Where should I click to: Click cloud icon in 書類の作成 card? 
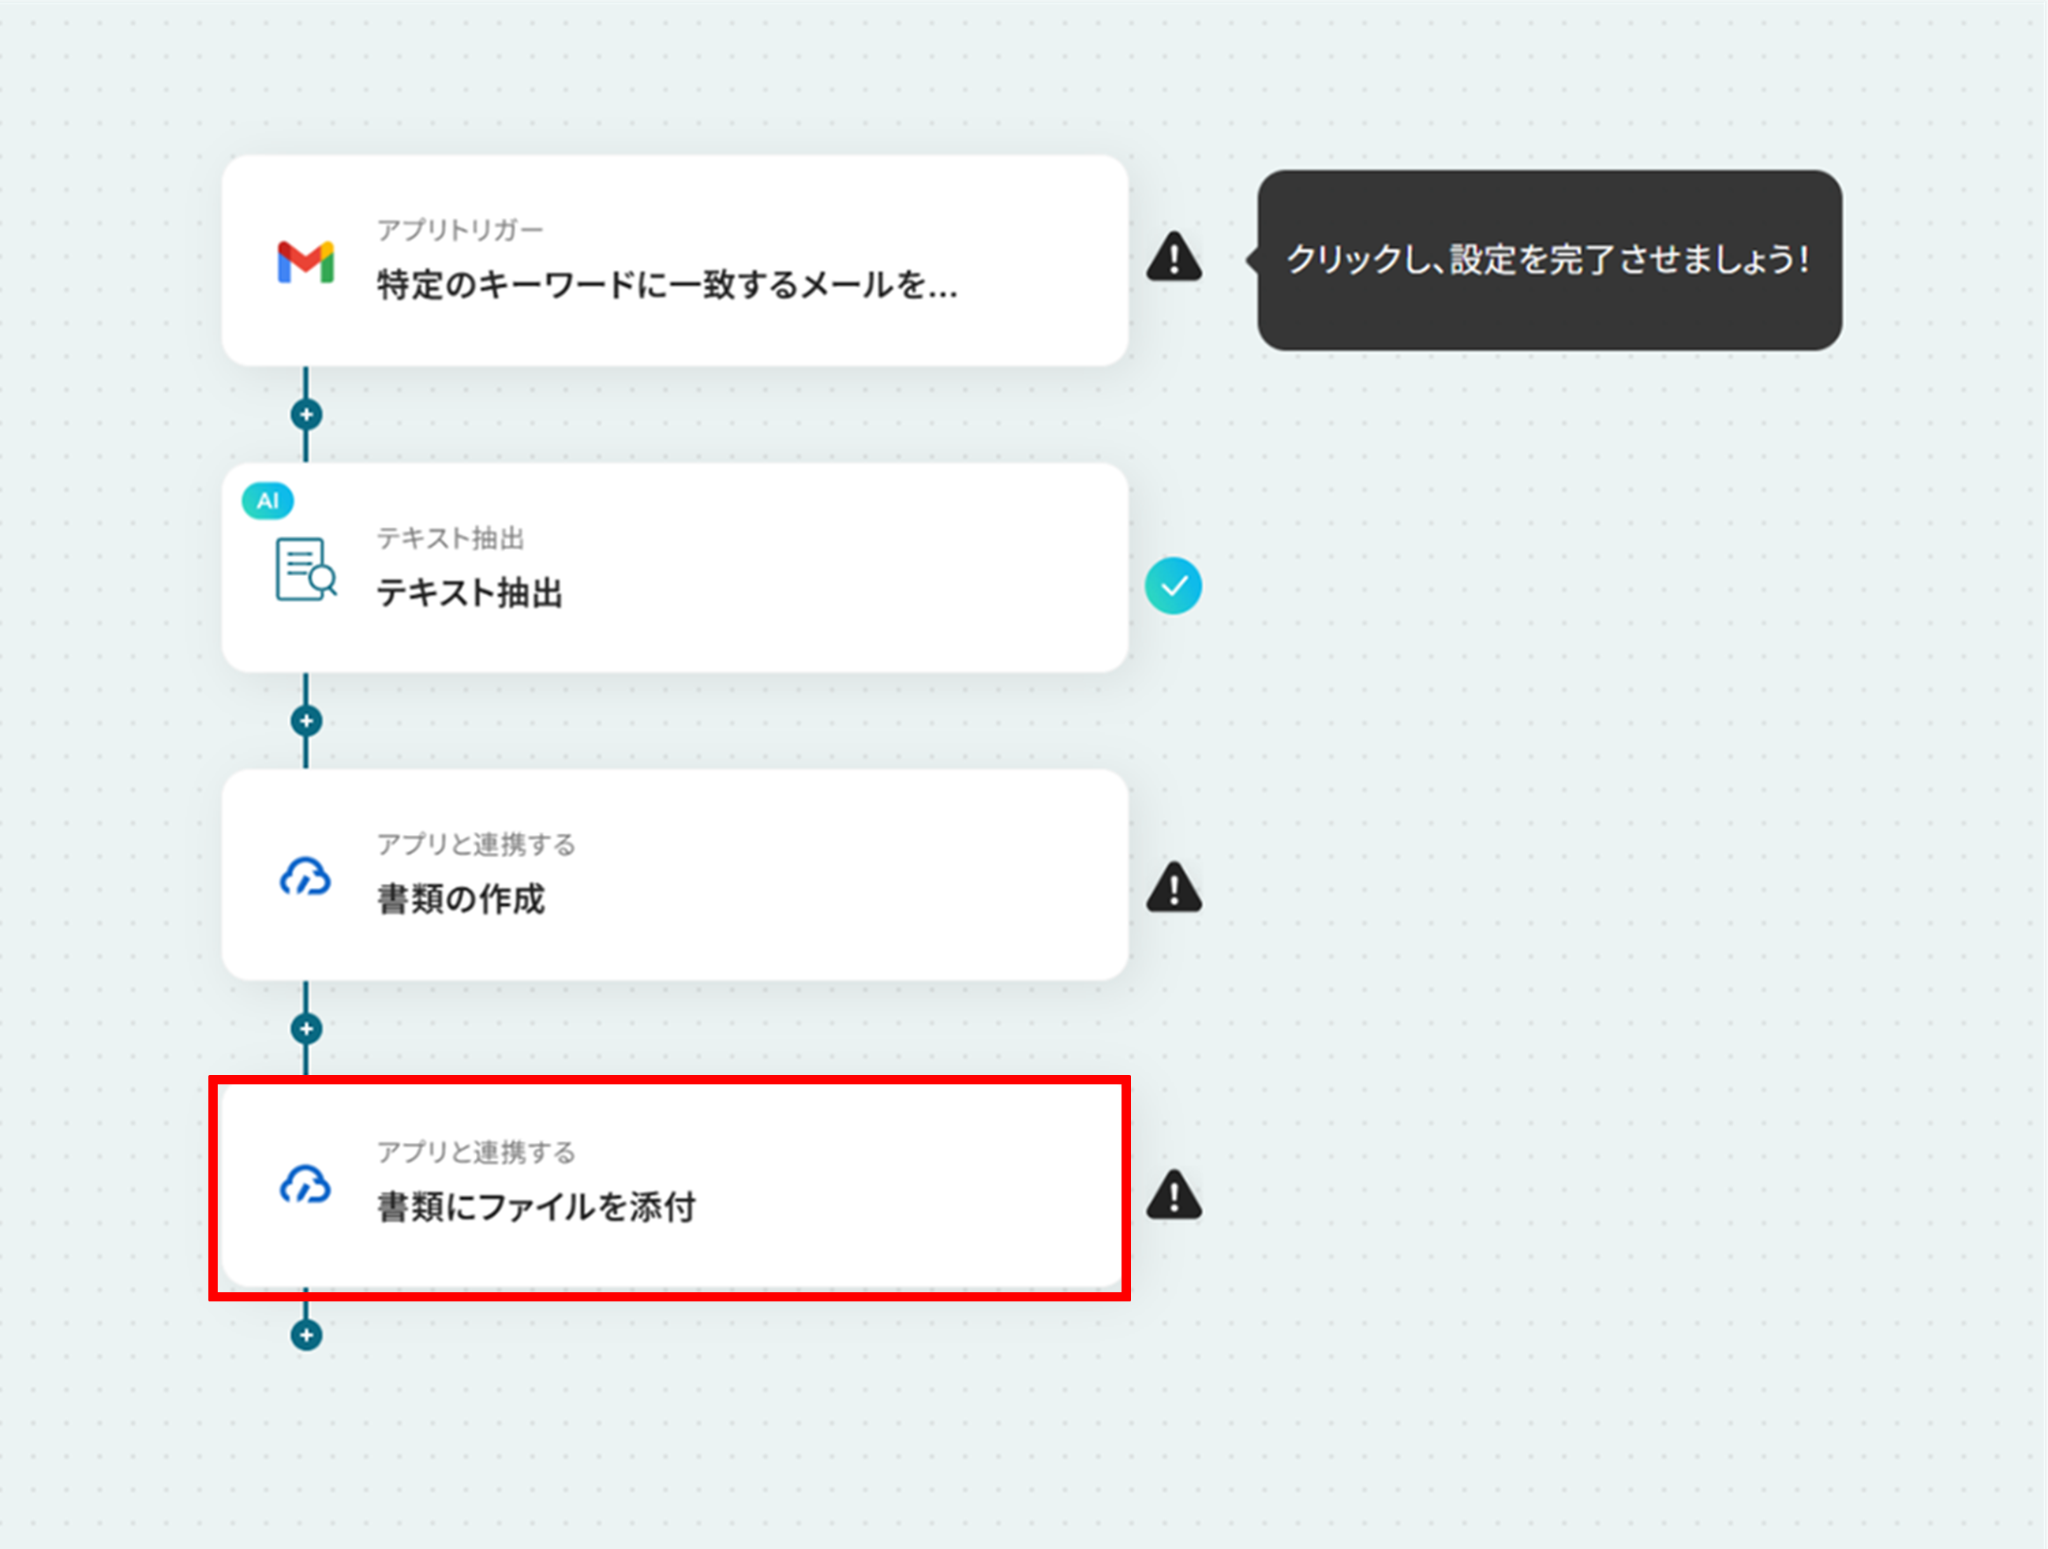click(305, 877)
